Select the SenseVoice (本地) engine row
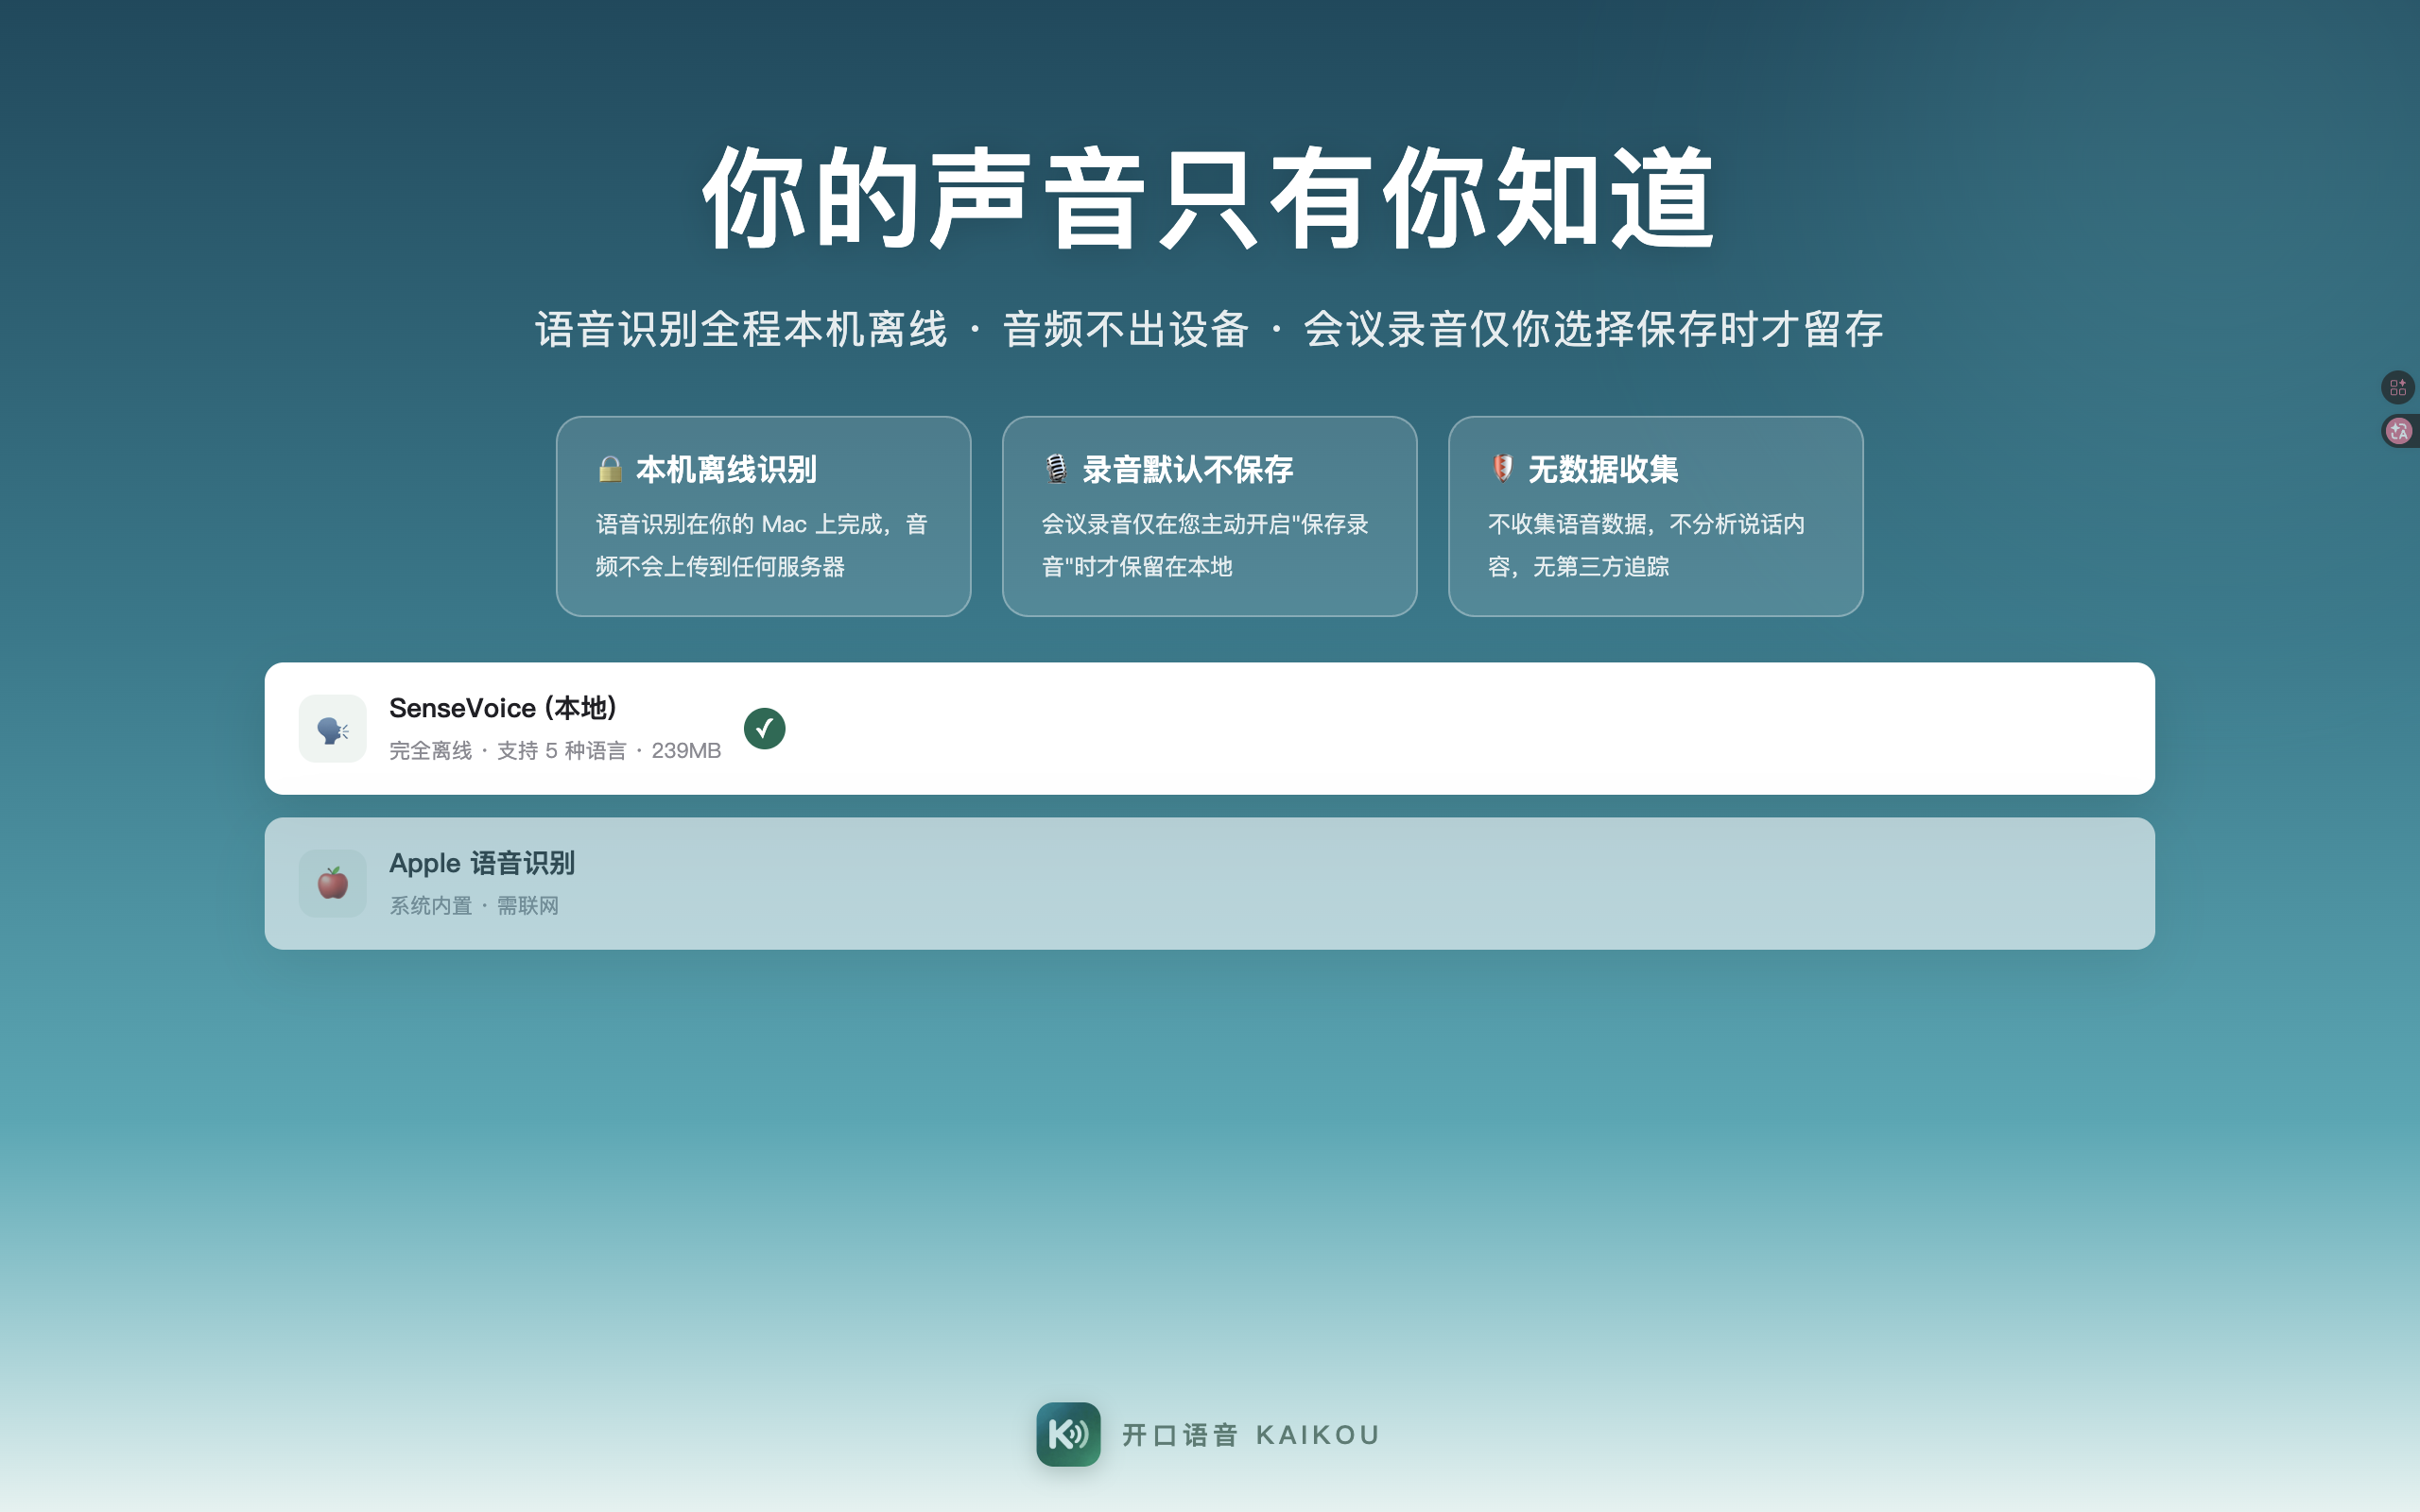This screenshot has height=1512, width=2420. (1210, 729)
